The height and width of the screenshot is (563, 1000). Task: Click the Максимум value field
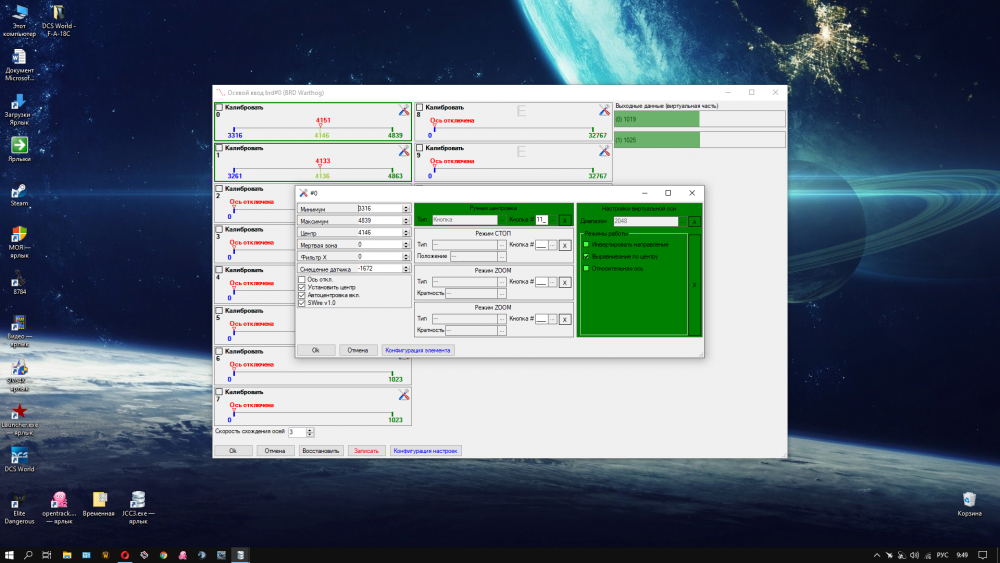point(378,220)
